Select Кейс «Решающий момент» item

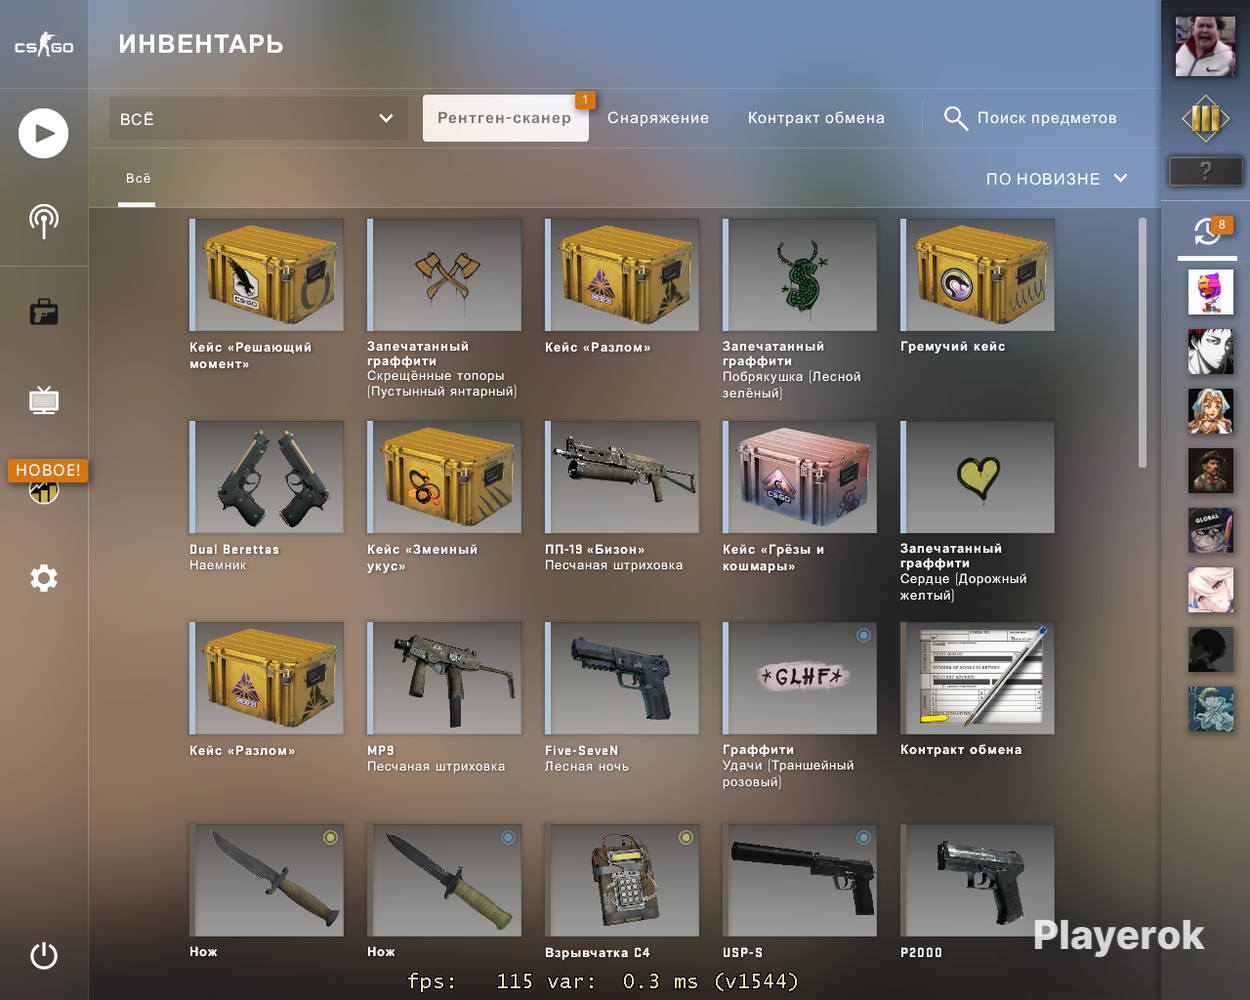pos(267,275)
